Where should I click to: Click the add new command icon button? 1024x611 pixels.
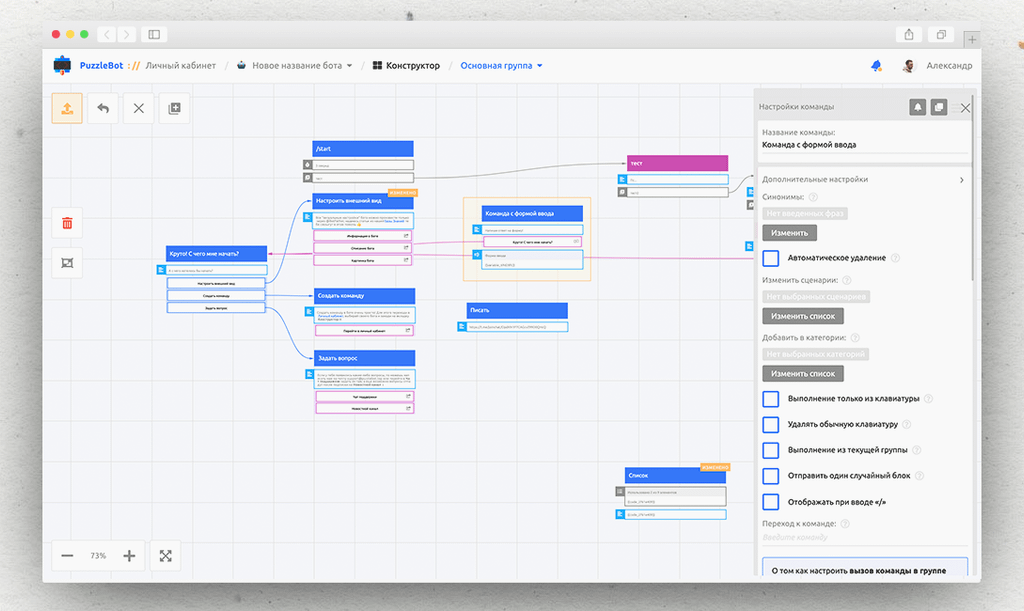[x=174, y=108]
